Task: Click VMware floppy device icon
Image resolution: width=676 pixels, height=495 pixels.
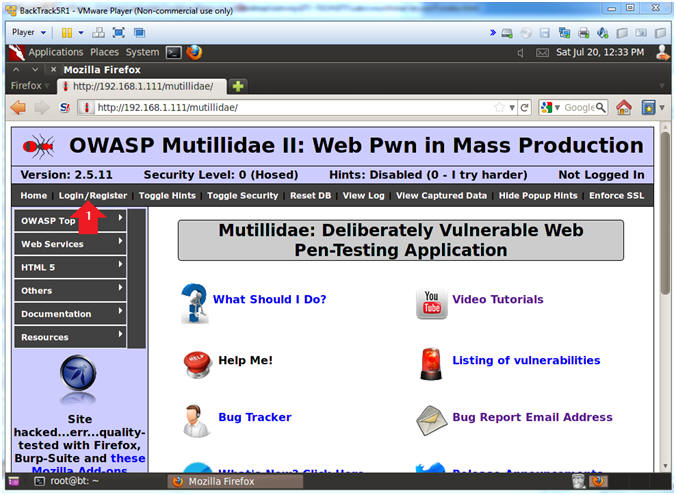Action: click(x=545, y=33)
